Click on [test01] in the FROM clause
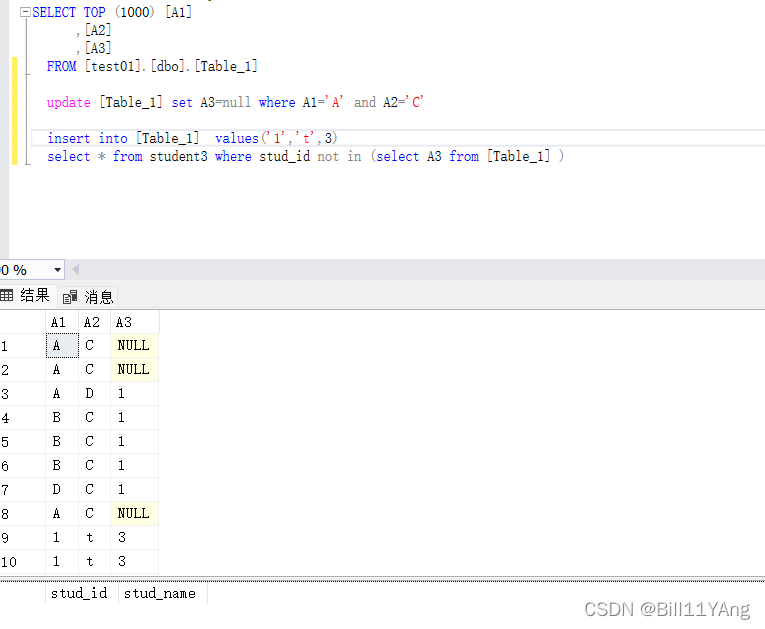 [113, 66]
